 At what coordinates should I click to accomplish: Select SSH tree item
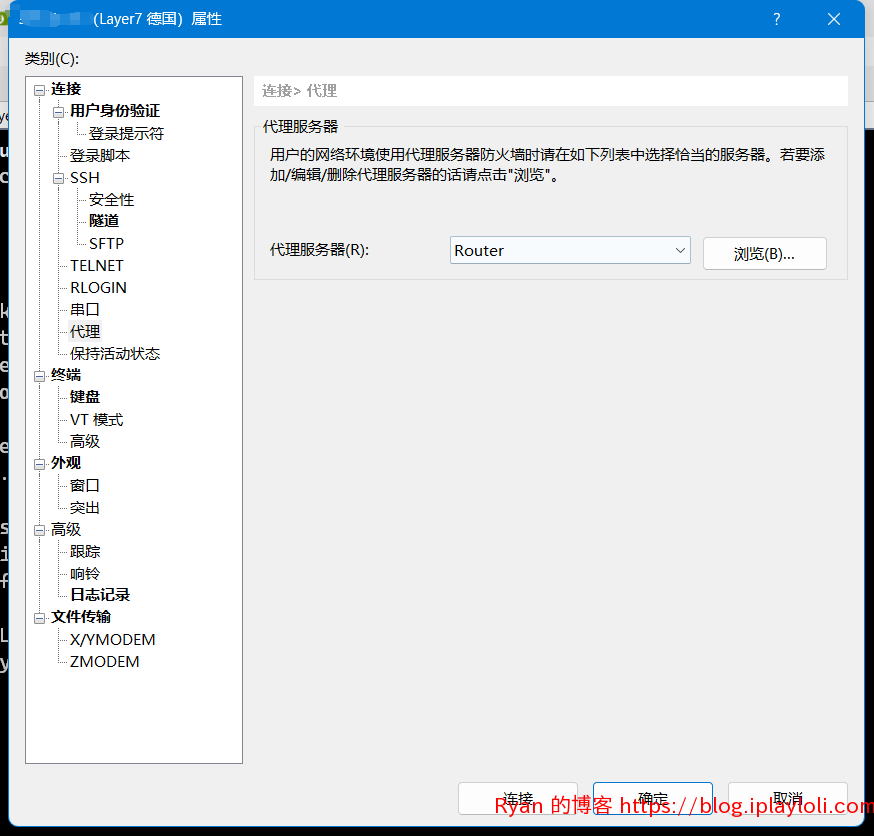point(85,178)
